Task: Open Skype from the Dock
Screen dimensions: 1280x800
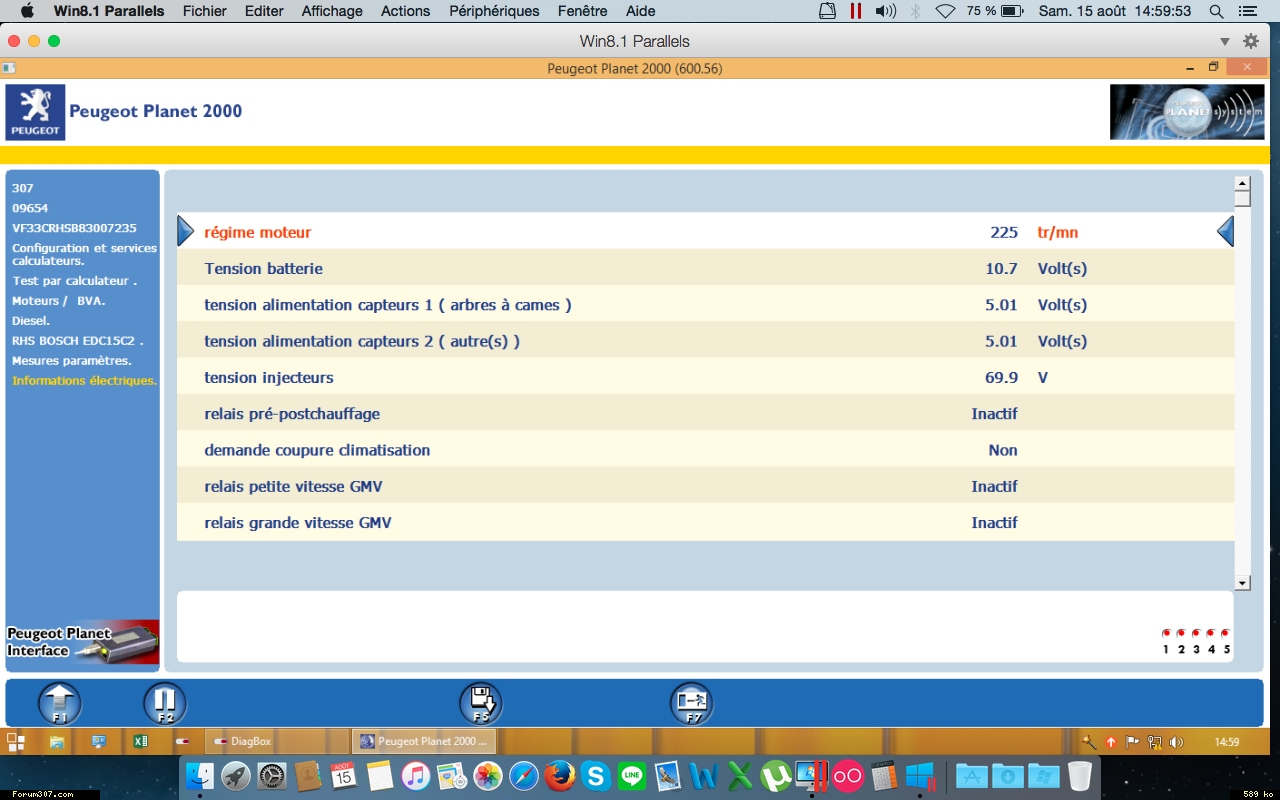Action: coord(596,776)
